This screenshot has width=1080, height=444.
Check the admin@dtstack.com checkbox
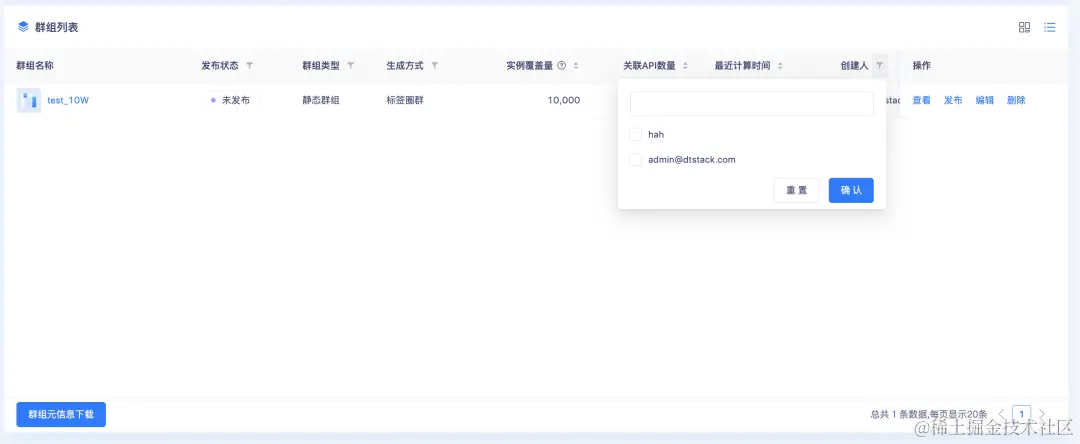pos(636,160)
